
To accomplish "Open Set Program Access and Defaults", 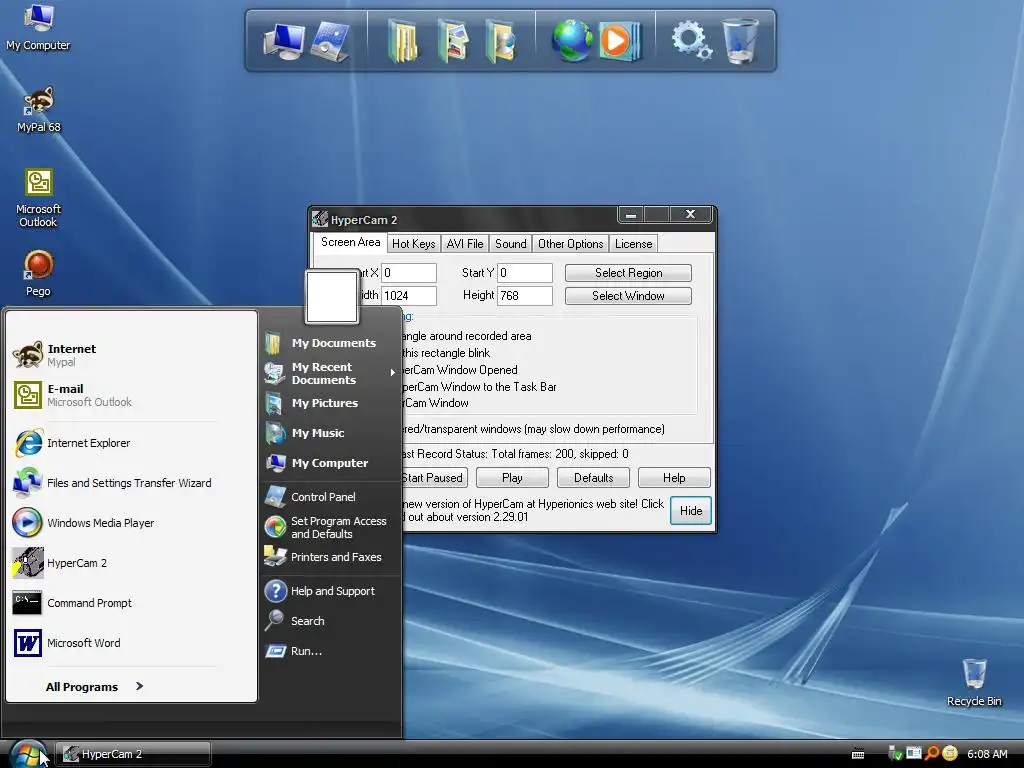I will click(x=330, y=527).
